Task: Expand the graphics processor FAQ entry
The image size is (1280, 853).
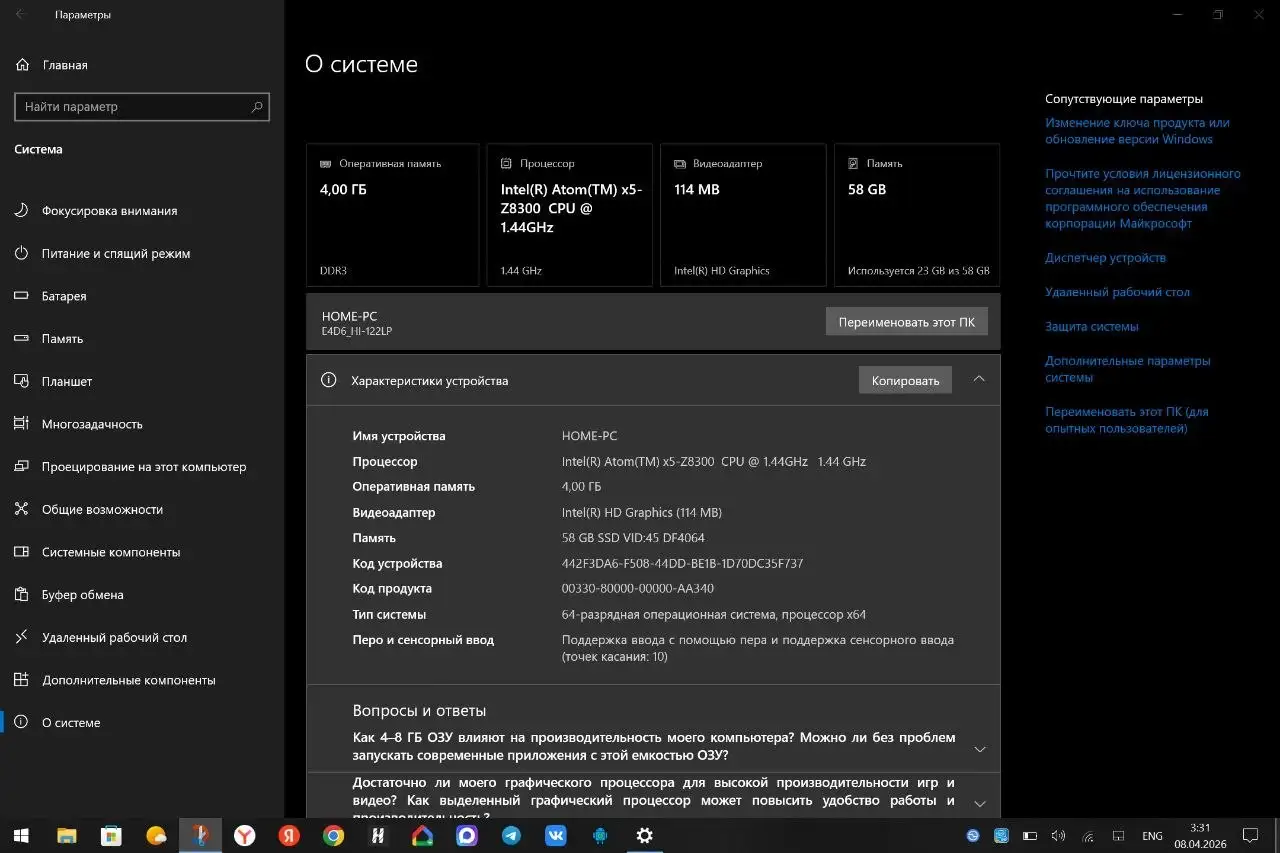Action: point(979,801)
